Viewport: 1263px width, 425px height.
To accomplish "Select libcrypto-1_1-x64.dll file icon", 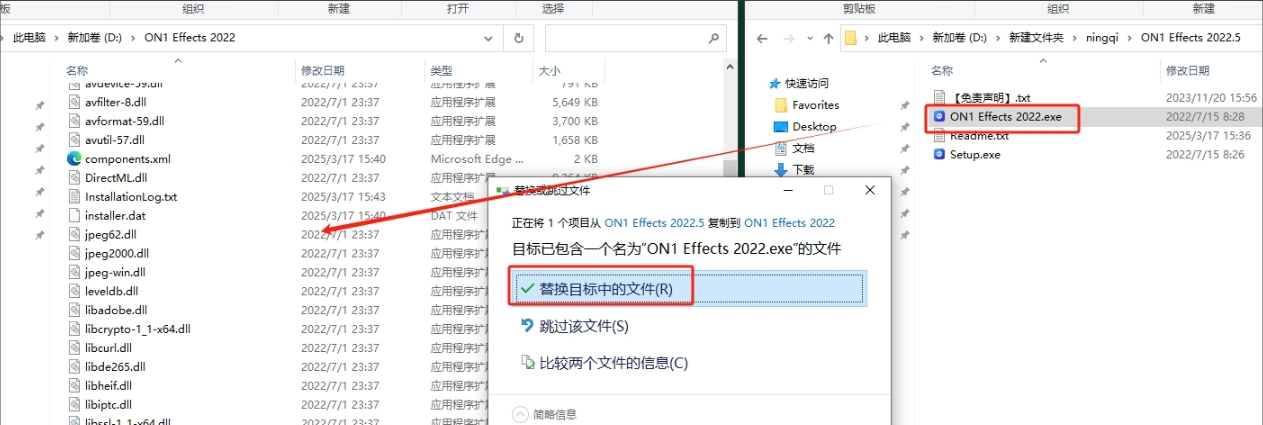I will pos(74,329).
